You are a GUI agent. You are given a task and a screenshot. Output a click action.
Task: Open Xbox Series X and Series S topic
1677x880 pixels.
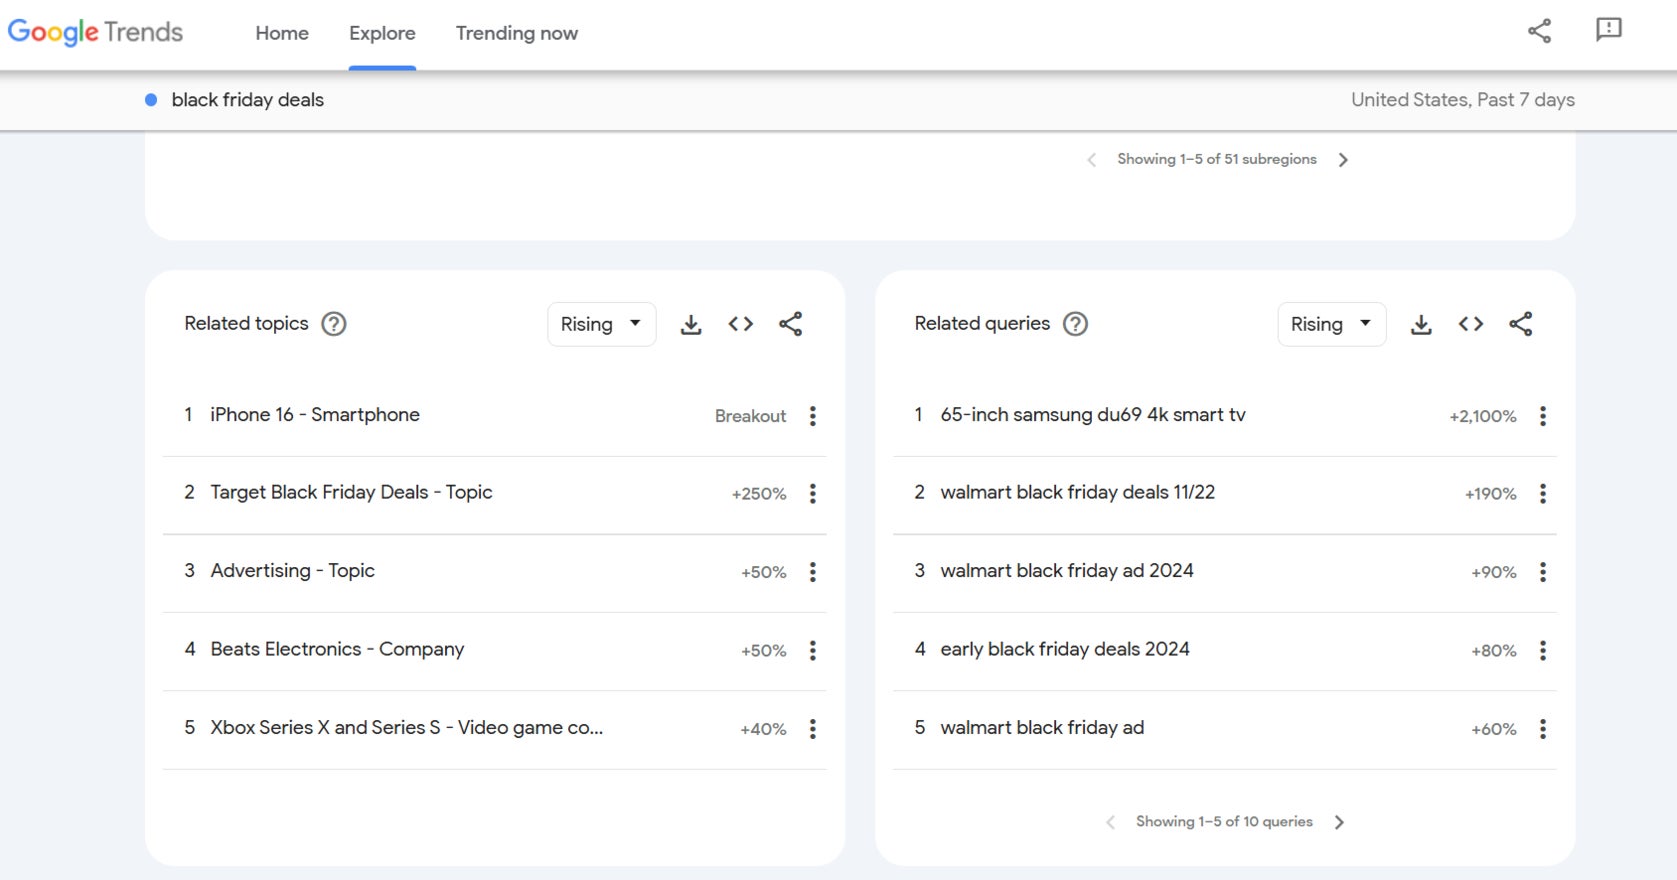pyautogui.click(x=406, y=728)
